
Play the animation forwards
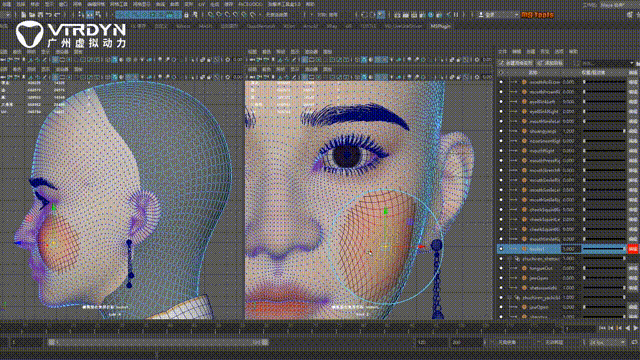tap(636, 328)
